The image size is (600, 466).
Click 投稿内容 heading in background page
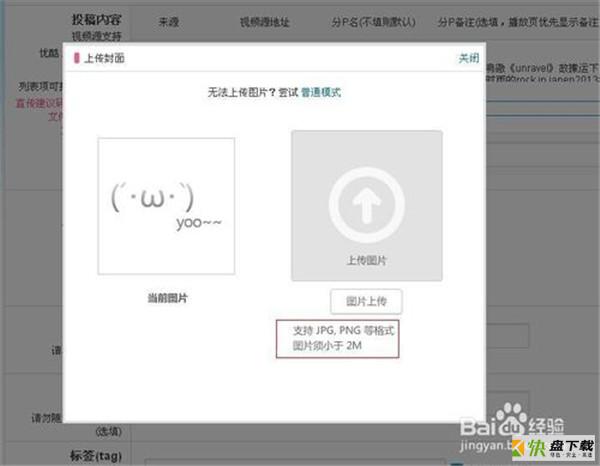(96, 19)
